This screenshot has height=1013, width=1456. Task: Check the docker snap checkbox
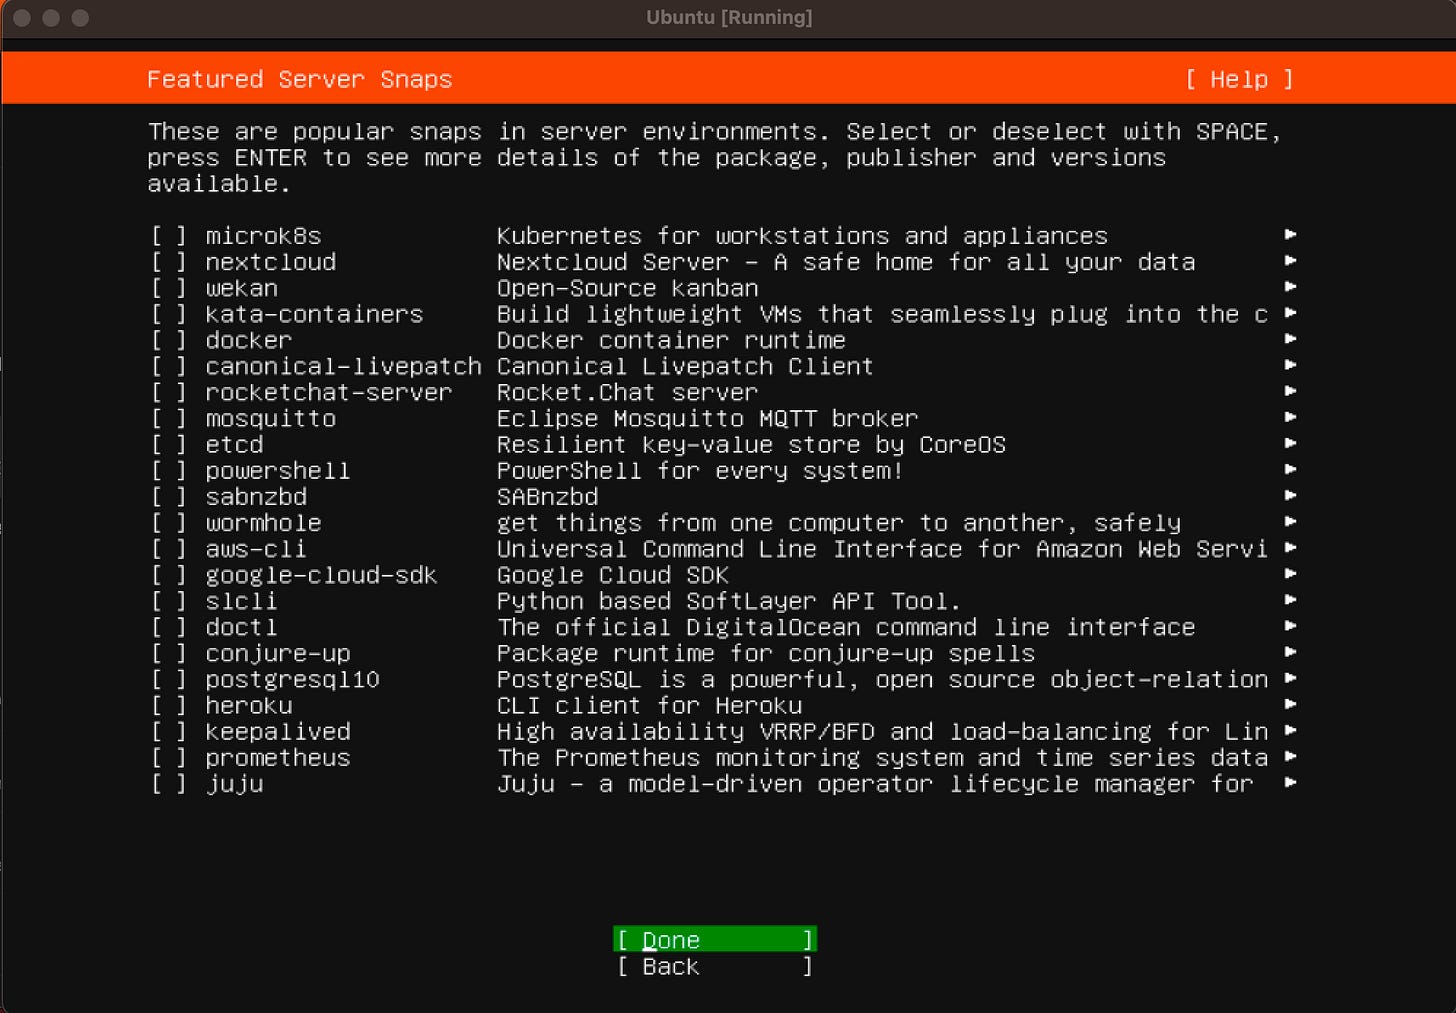pyautogui.click(x=169, y=340)
